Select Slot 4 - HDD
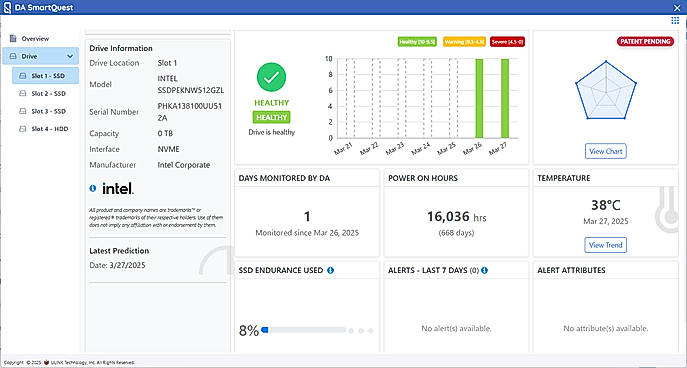Viewport: 687px width, 368px height. tap(46, 129)
